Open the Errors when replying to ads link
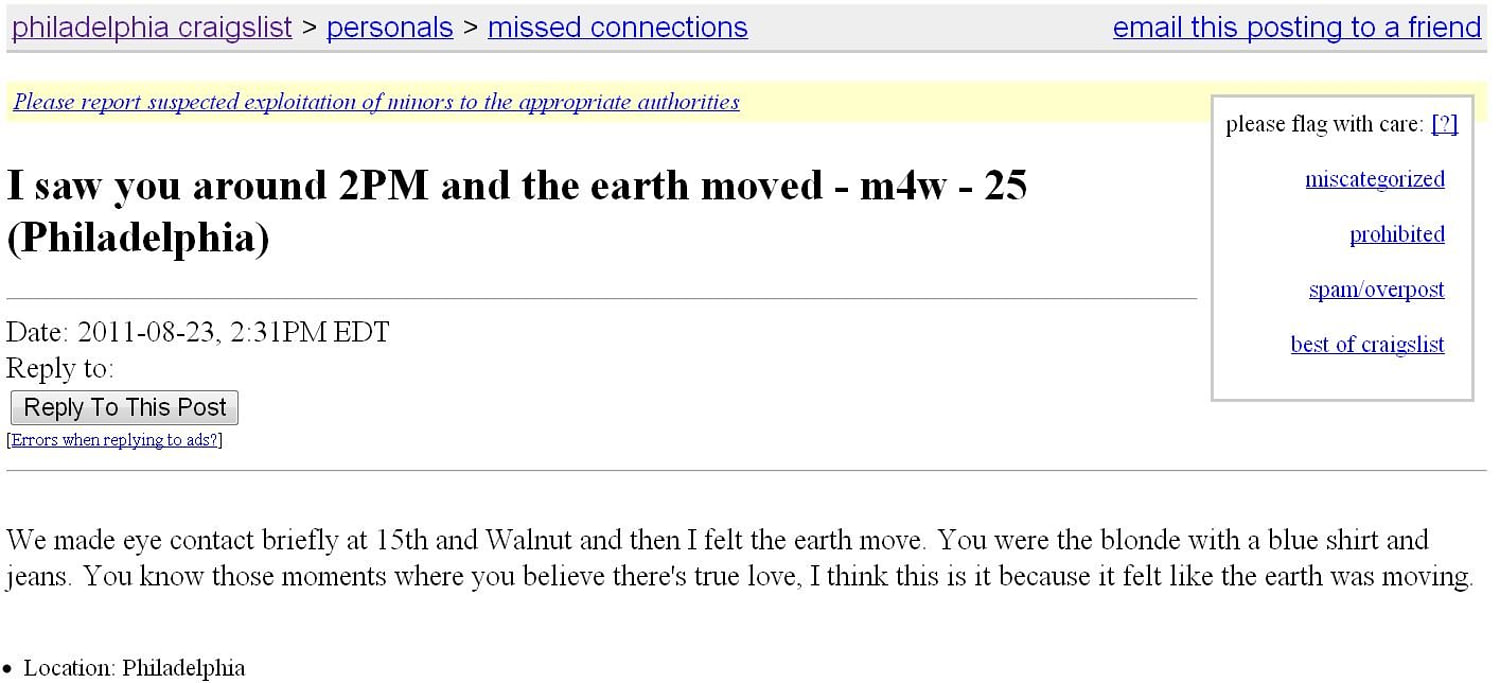 pos(114,440)
